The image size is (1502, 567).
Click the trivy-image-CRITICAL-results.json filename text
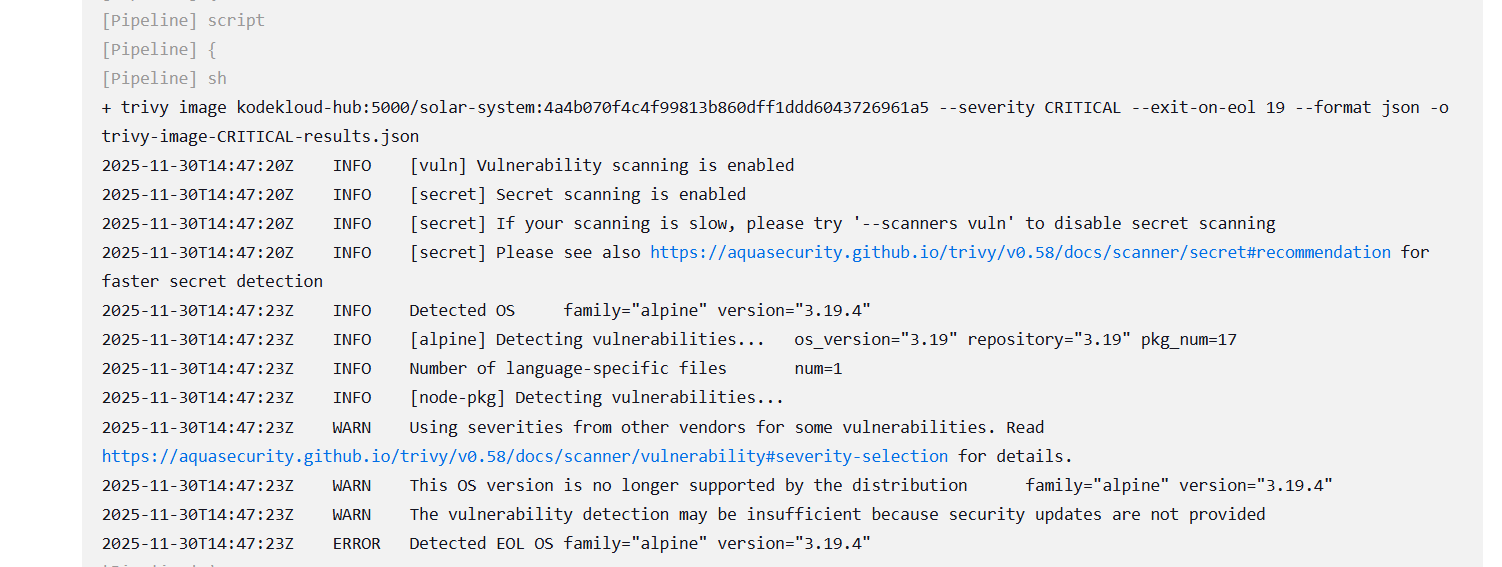point(260,136)
